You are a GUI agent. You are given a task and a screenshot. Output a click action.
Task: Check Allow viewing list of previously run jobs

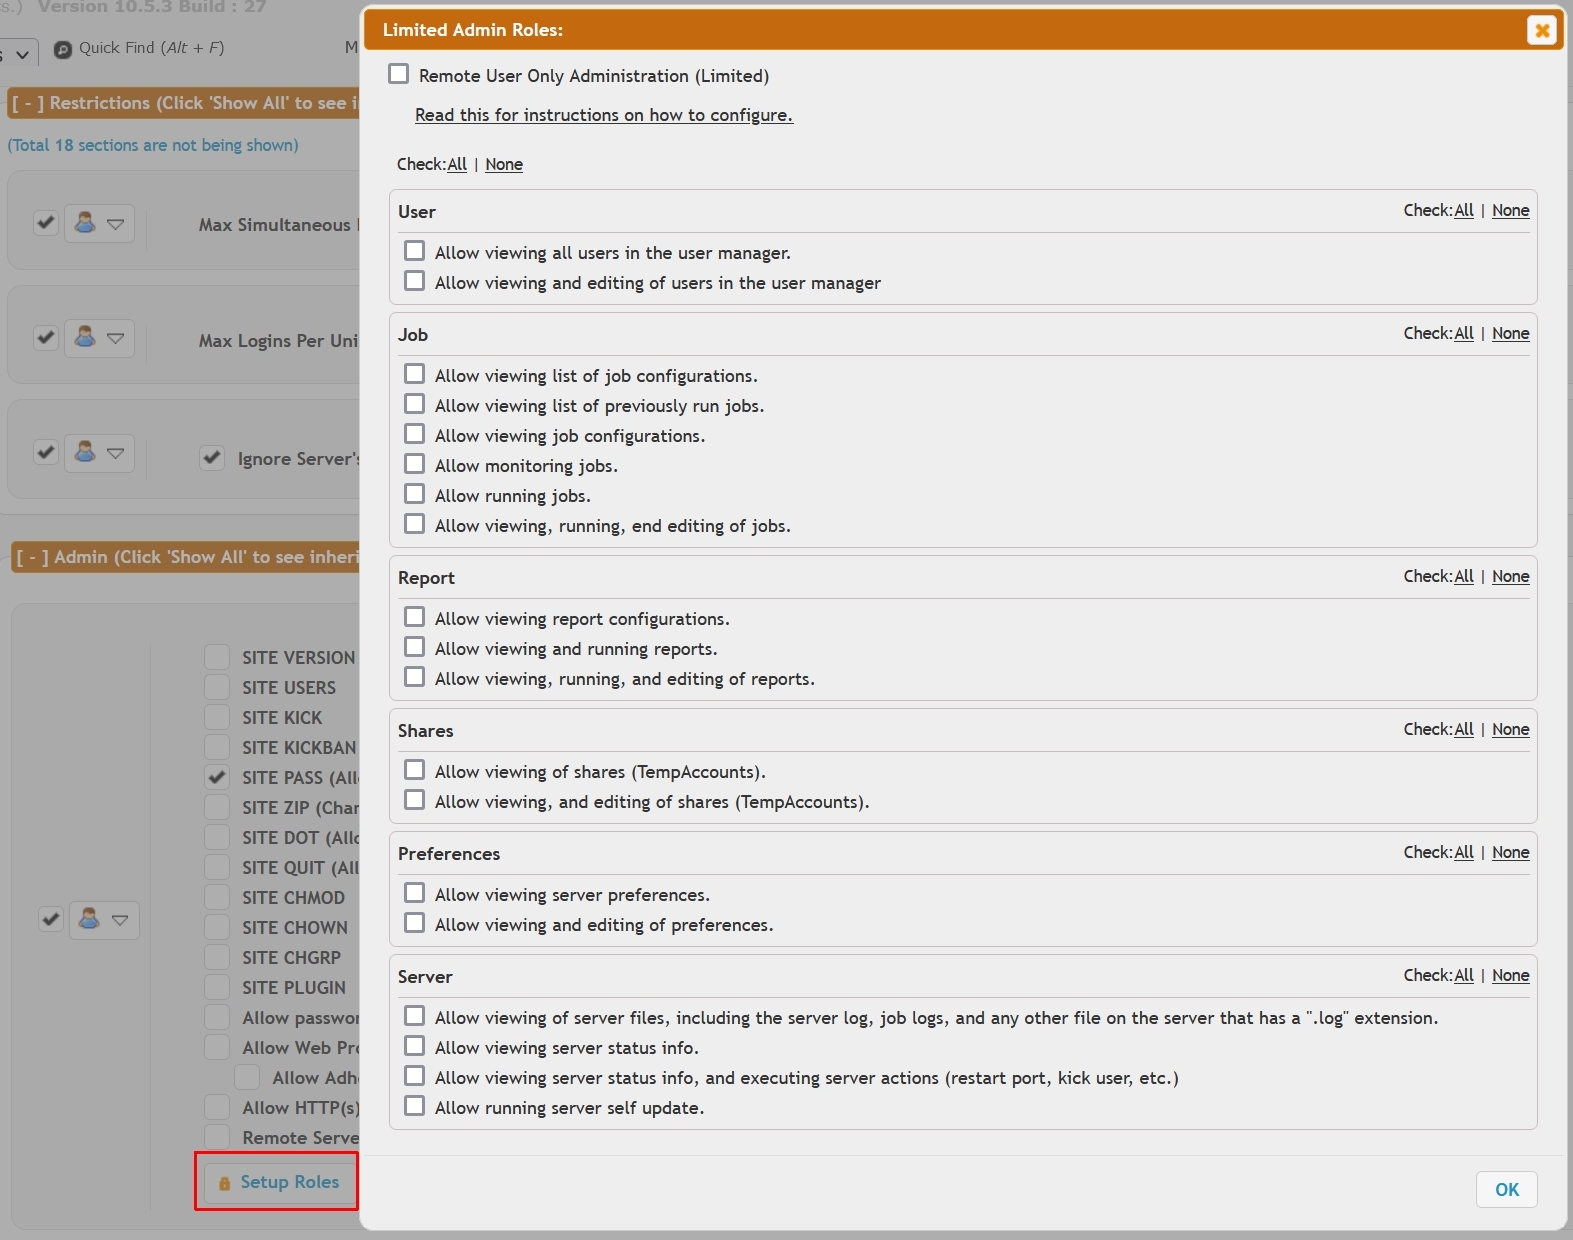(415, 404)
